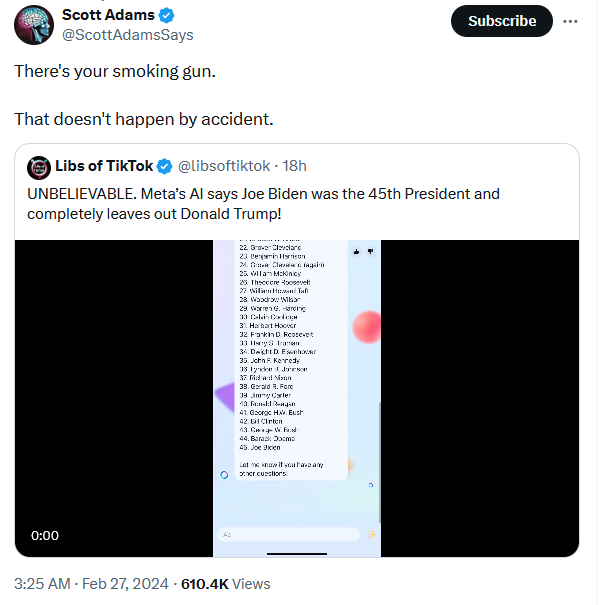601x605 pixels.
Task: Click Libs of TikTok verified badge
Action: pyautogui.click(x=164, y=166)
